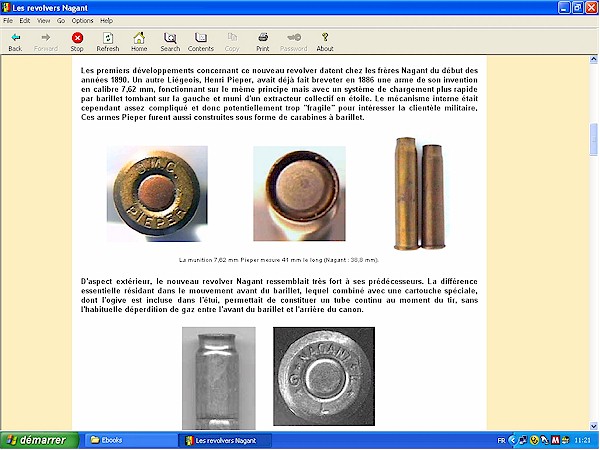This screenshot has width=600, height=450.
Task: Open the Options menu
Action: 82,21
